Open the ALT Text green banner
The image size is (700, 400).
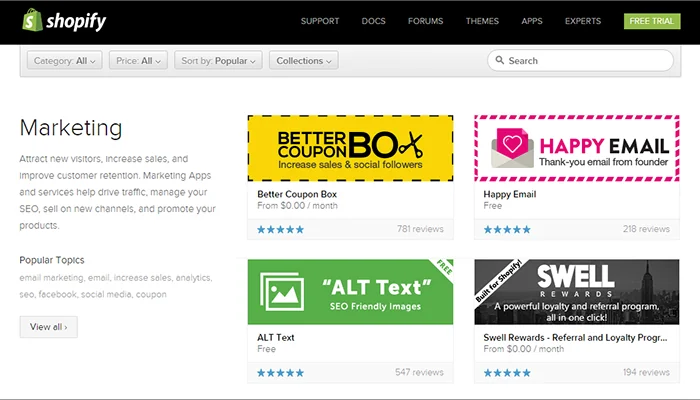point(350,292)
